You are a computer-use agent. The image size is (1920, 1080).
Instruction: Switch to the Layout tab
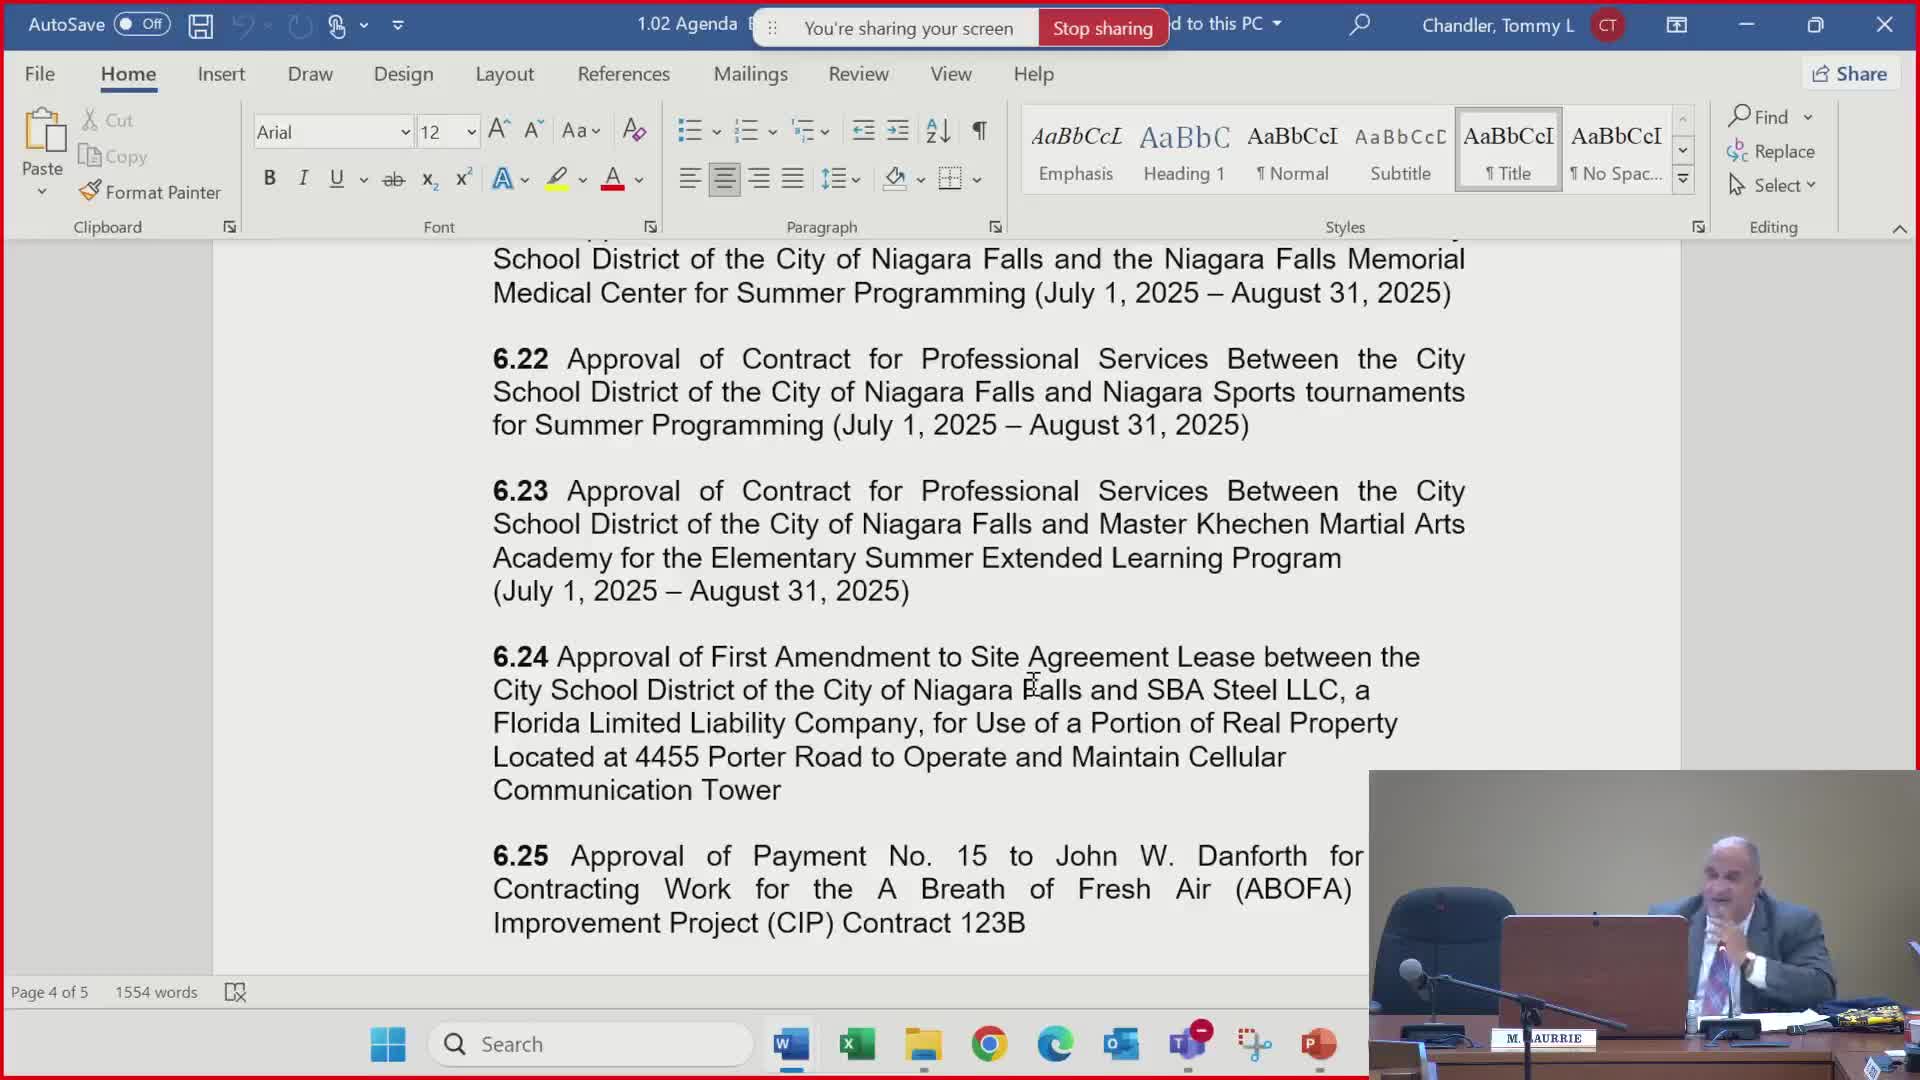point(504,74)
